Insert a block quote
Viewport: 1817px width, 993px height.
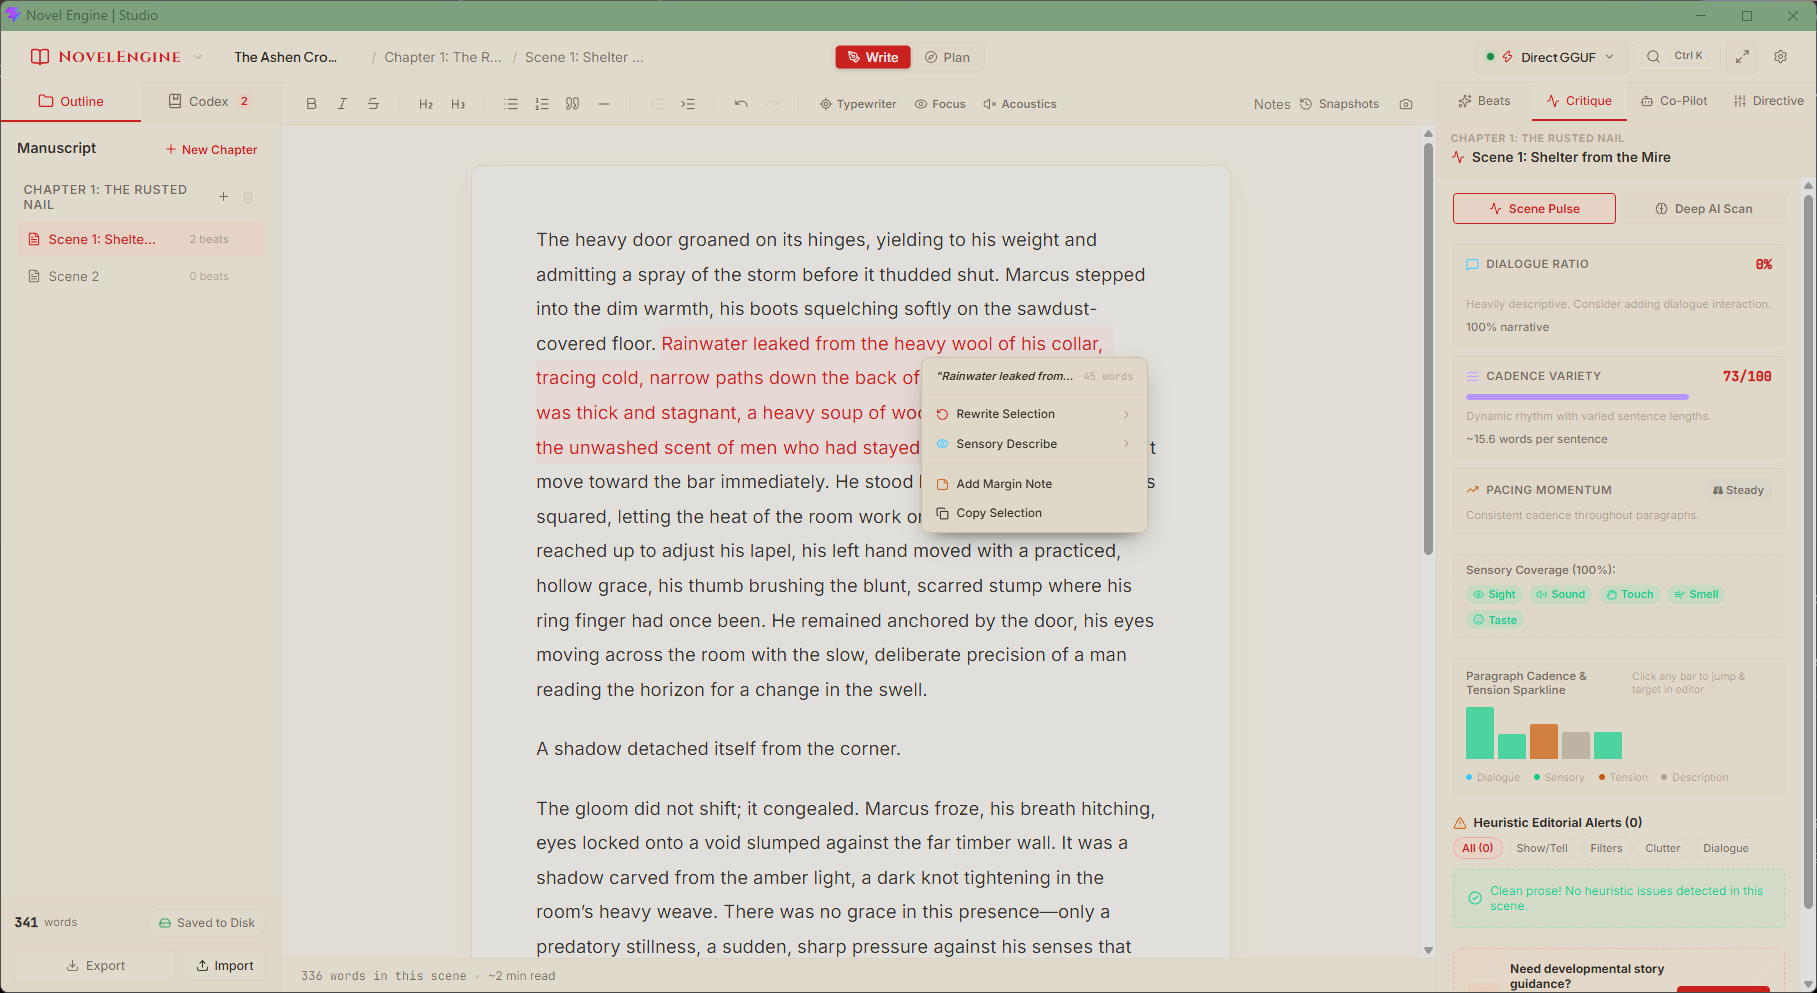point(573,104)
